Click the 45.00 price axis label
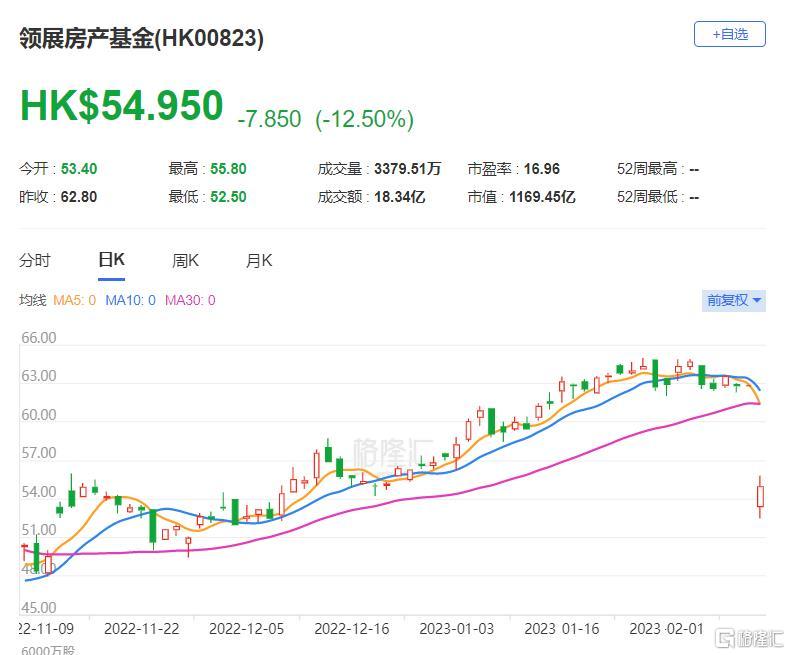The image size is (790, 655). (x=39, y=608)
